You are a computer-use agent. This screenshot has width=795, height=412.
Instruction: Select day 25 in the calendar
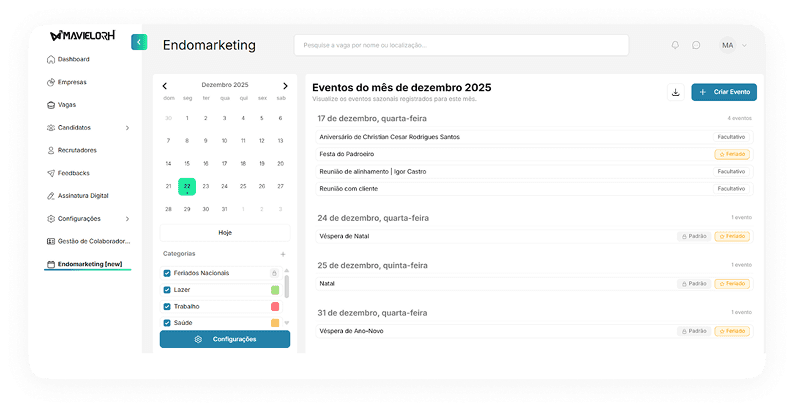coord(243,186)
